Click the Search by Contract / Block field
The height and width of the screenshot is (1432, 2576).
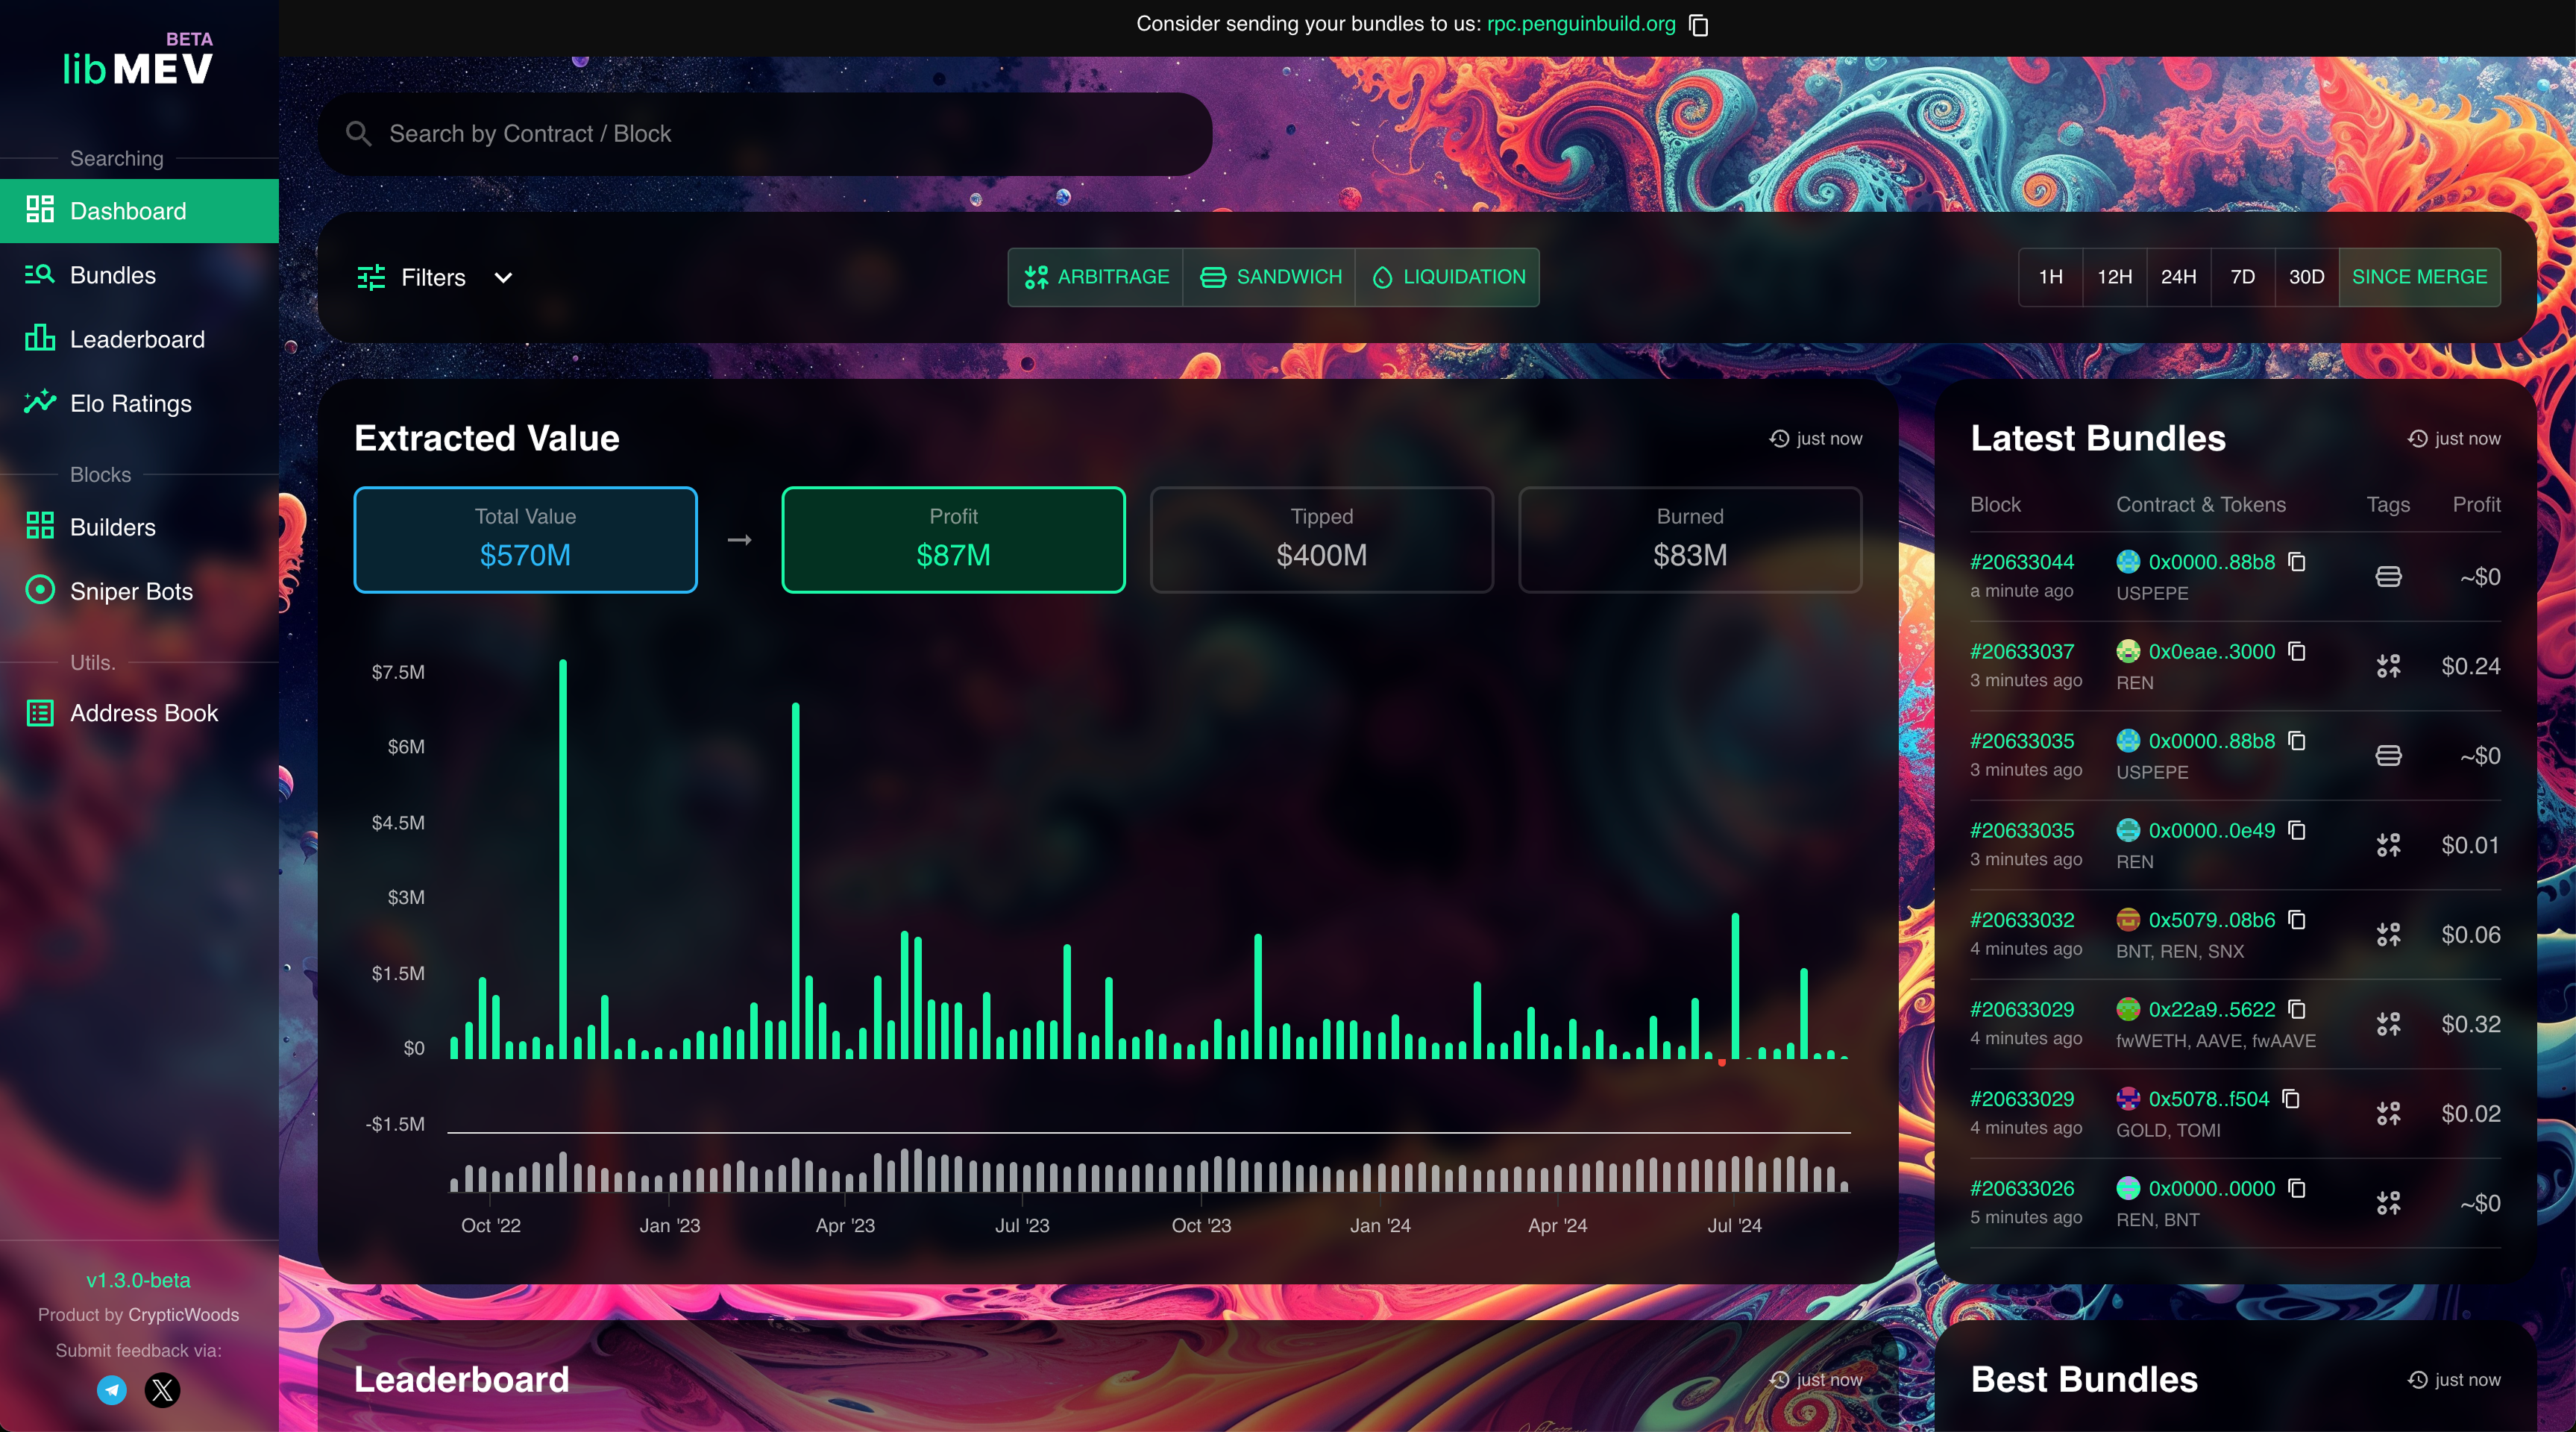[765, 134]
